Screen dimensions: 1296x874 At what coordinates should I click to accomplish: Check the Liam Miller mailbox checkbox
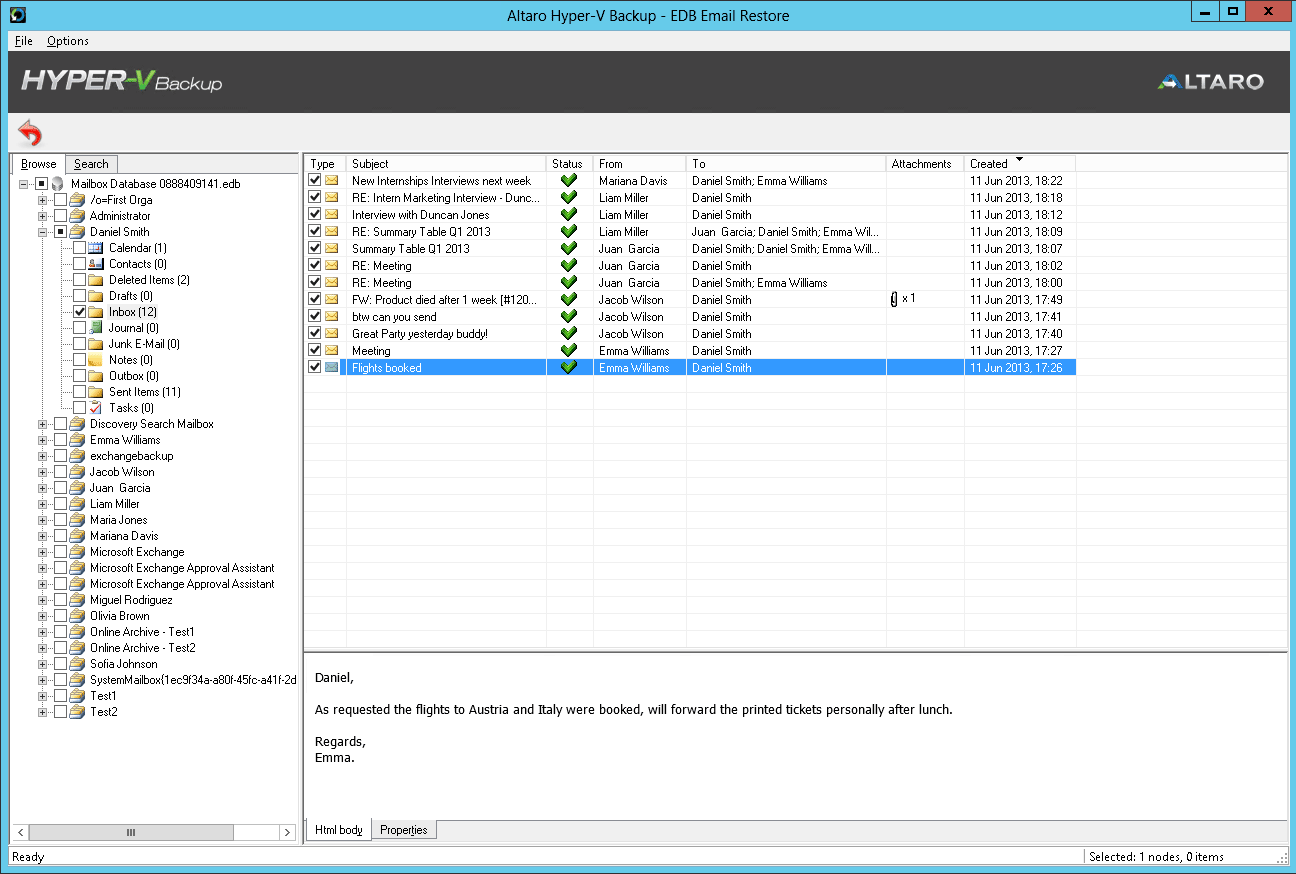pos(60,504)
